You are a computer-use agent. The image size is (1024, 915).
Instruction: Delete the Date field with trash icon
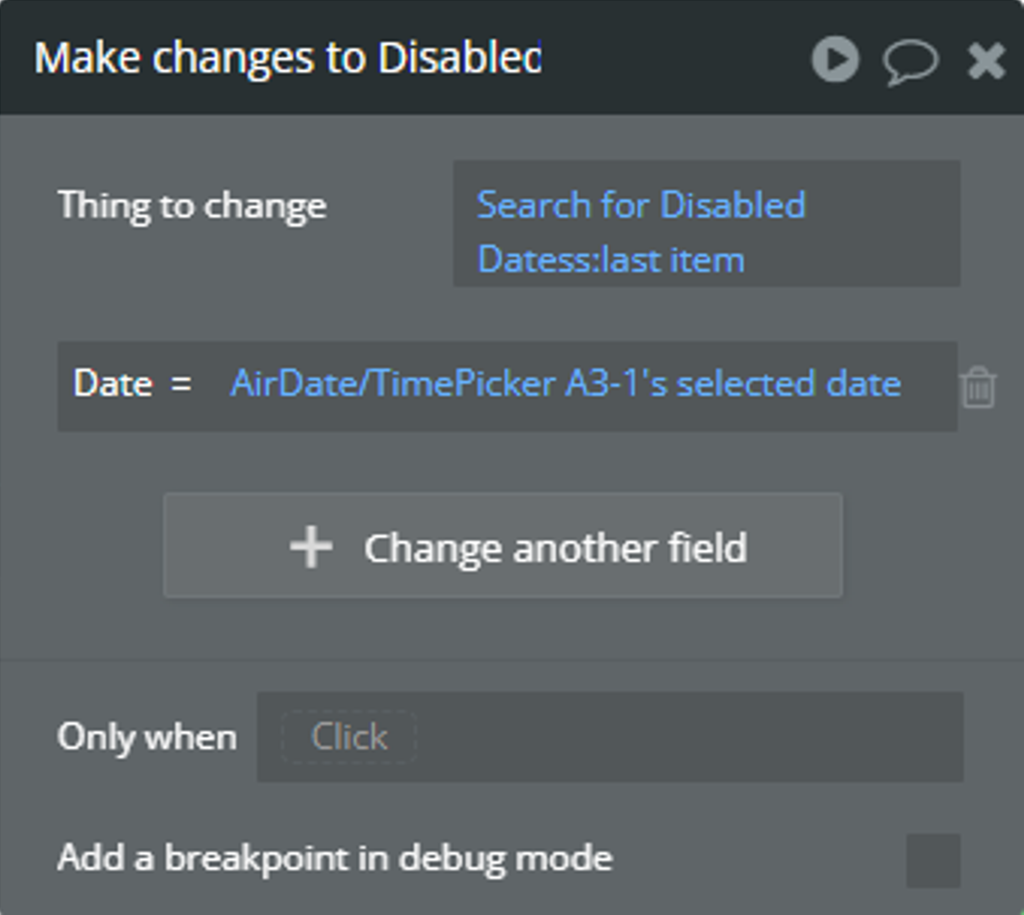978,387
